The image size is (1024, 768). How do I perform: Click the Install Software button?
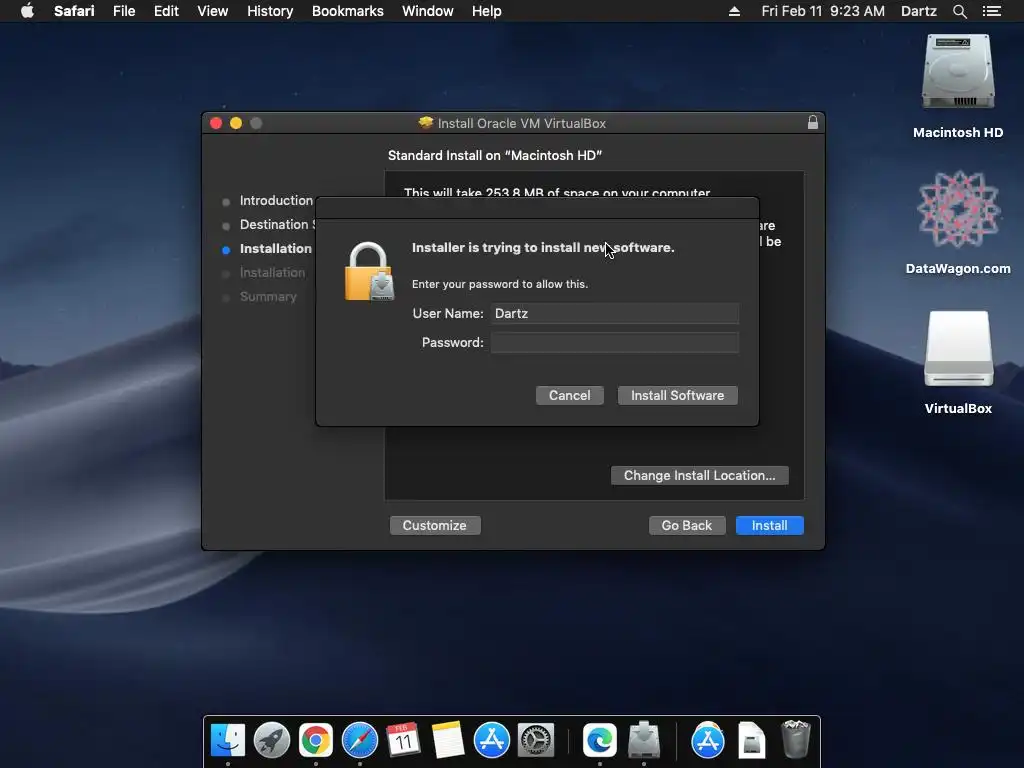[x=677, y=395]
